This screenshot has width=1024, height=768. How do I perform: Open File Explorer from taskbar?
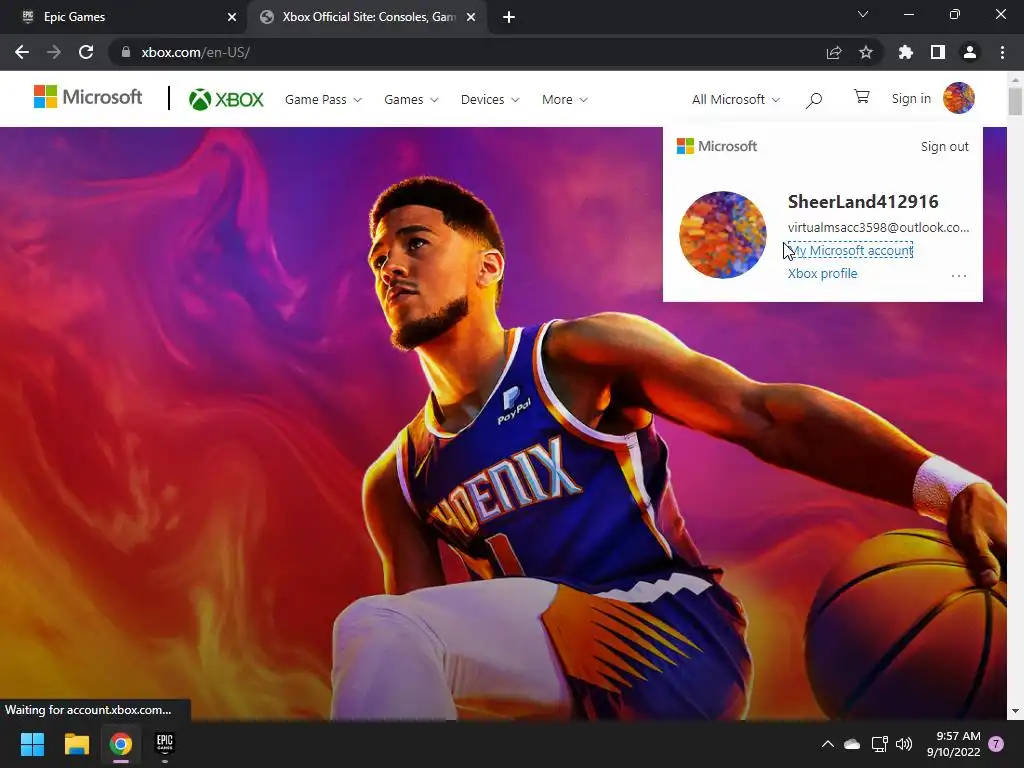click(76, 744)
